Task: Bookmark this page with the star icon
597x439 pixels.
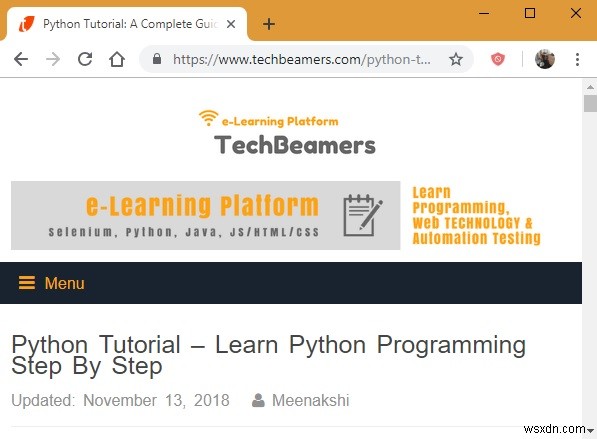Action: [x=456, y=59]
